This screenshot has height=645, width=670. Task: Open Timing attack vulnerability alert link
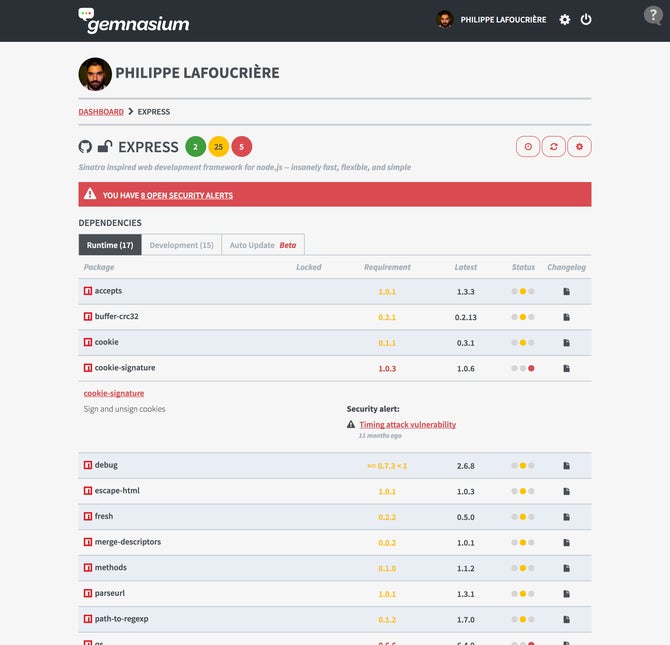pyautogui.click(x=408, y=424)
